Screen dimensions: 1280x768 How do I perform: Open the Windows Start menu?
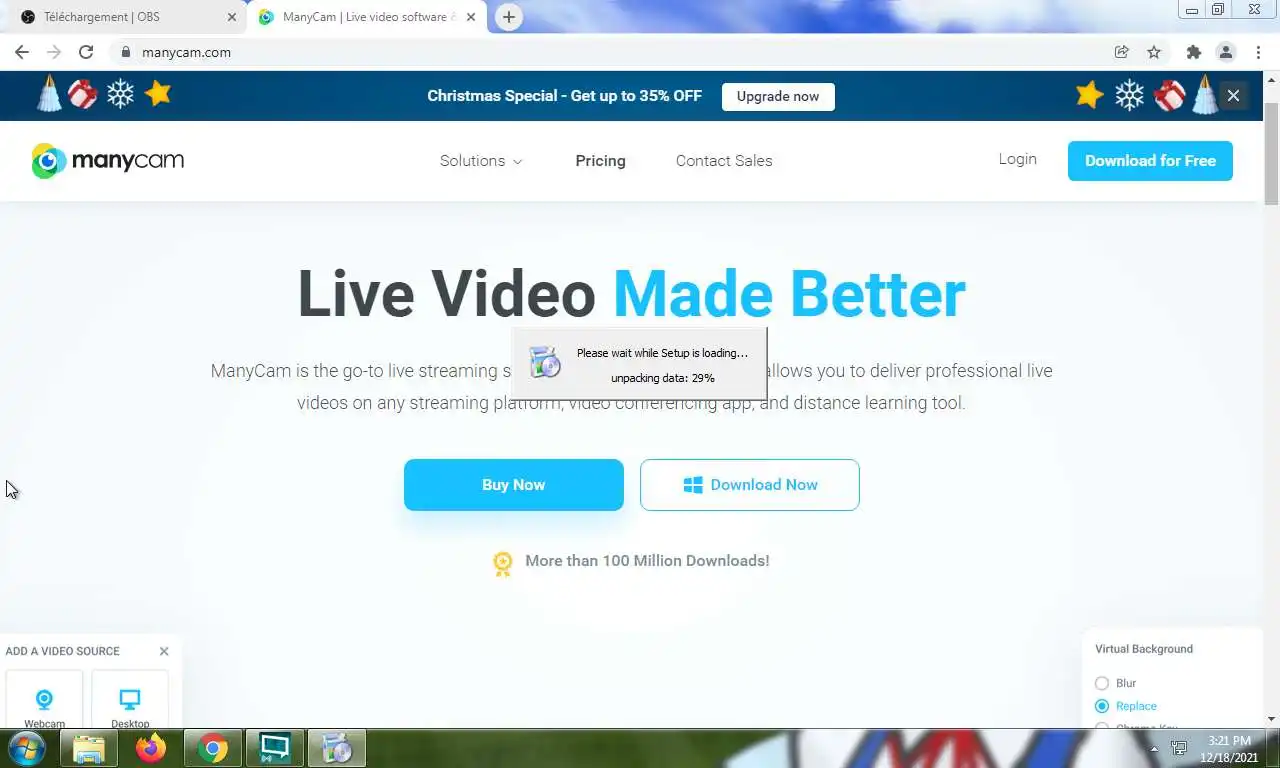tap(26, 748)
